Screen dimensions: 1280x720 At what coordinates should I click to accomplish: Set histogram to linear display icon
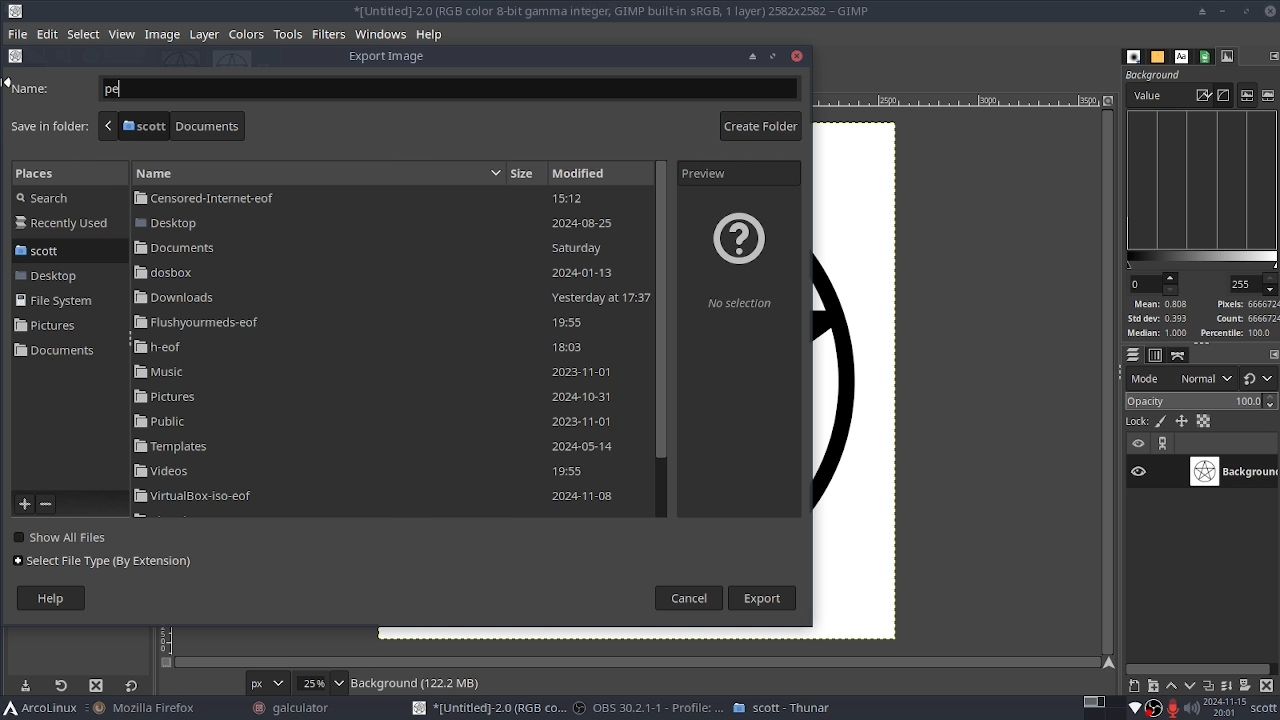coord(1246,96)
